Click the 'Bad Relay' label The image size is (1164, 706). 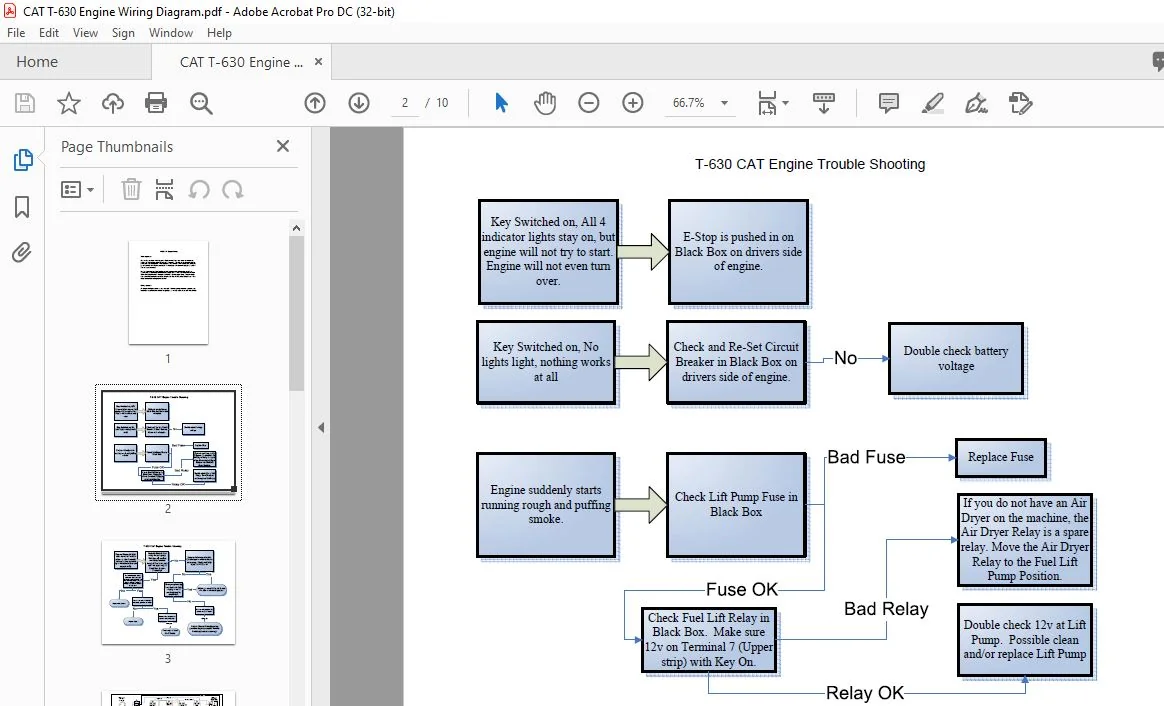886,609
